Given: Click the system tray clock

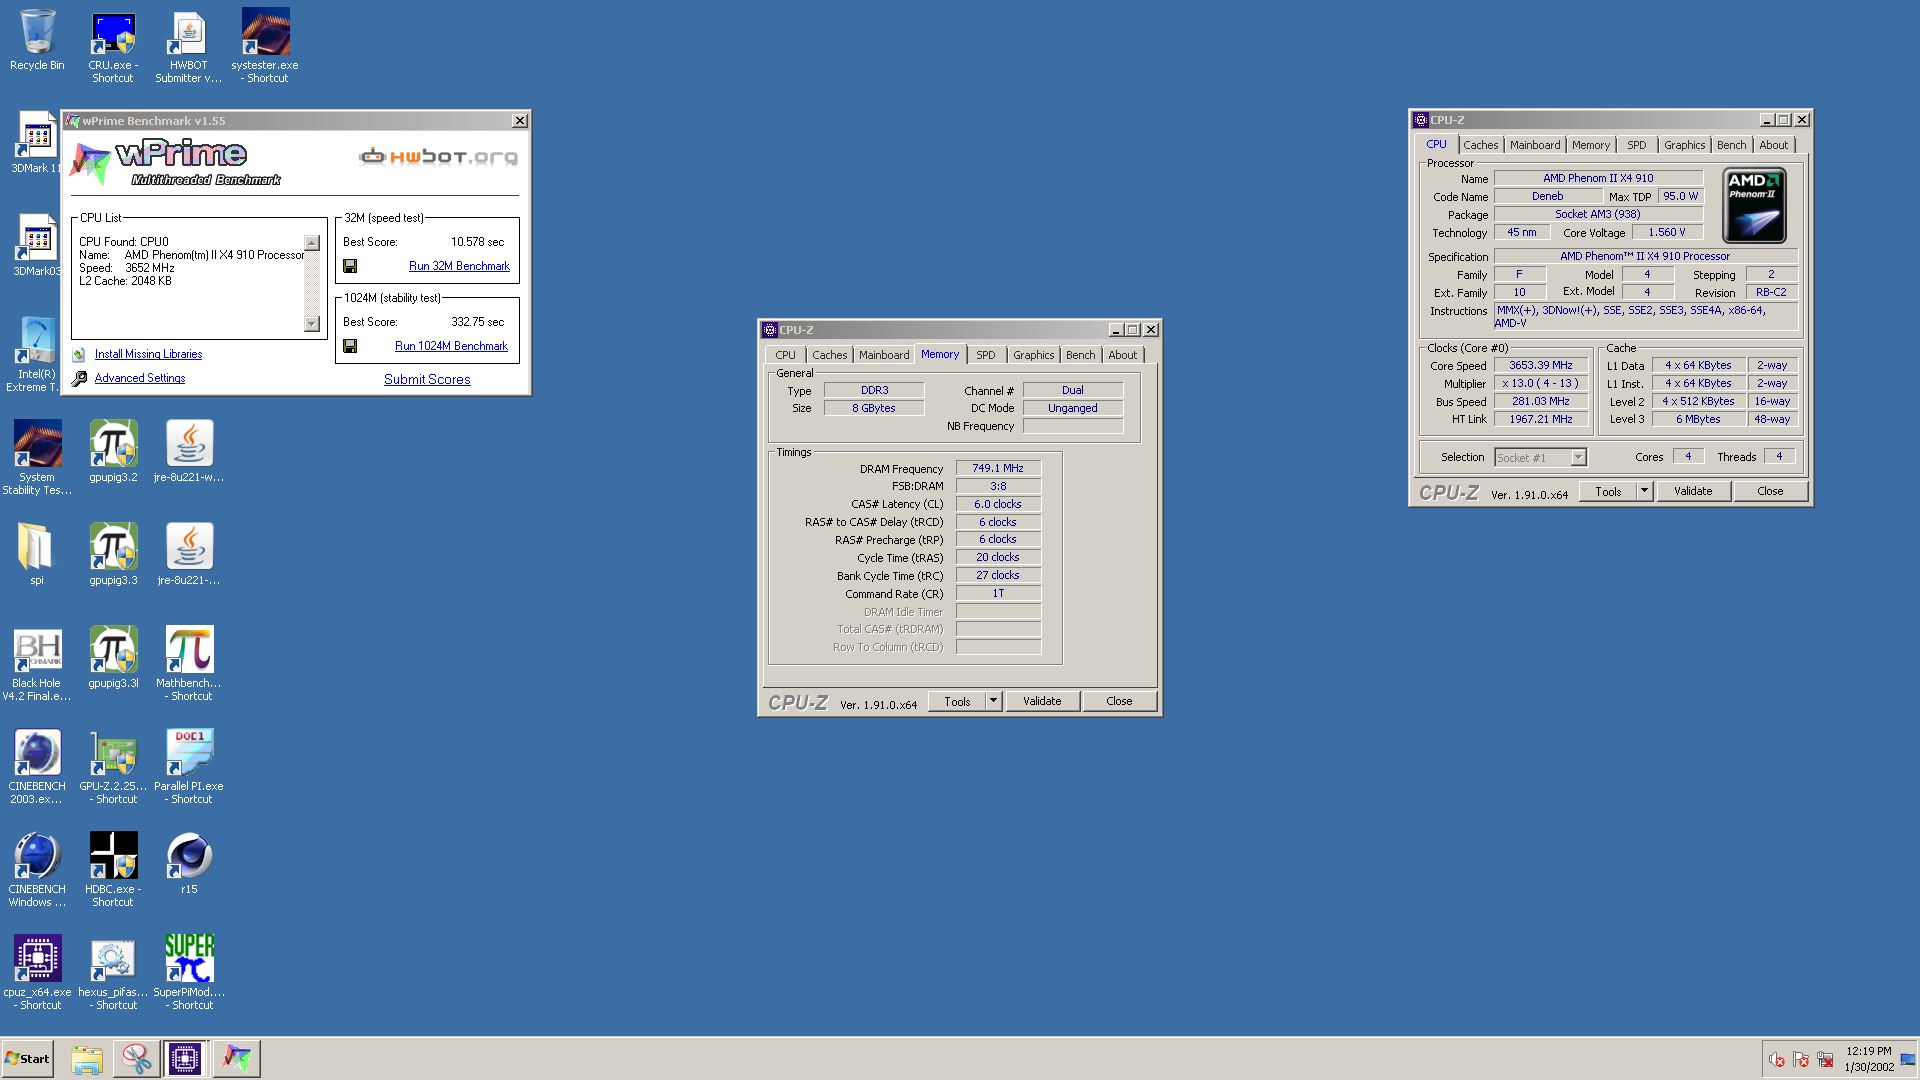Looking at the screenshot, I should click(x=1868, y=1059).
